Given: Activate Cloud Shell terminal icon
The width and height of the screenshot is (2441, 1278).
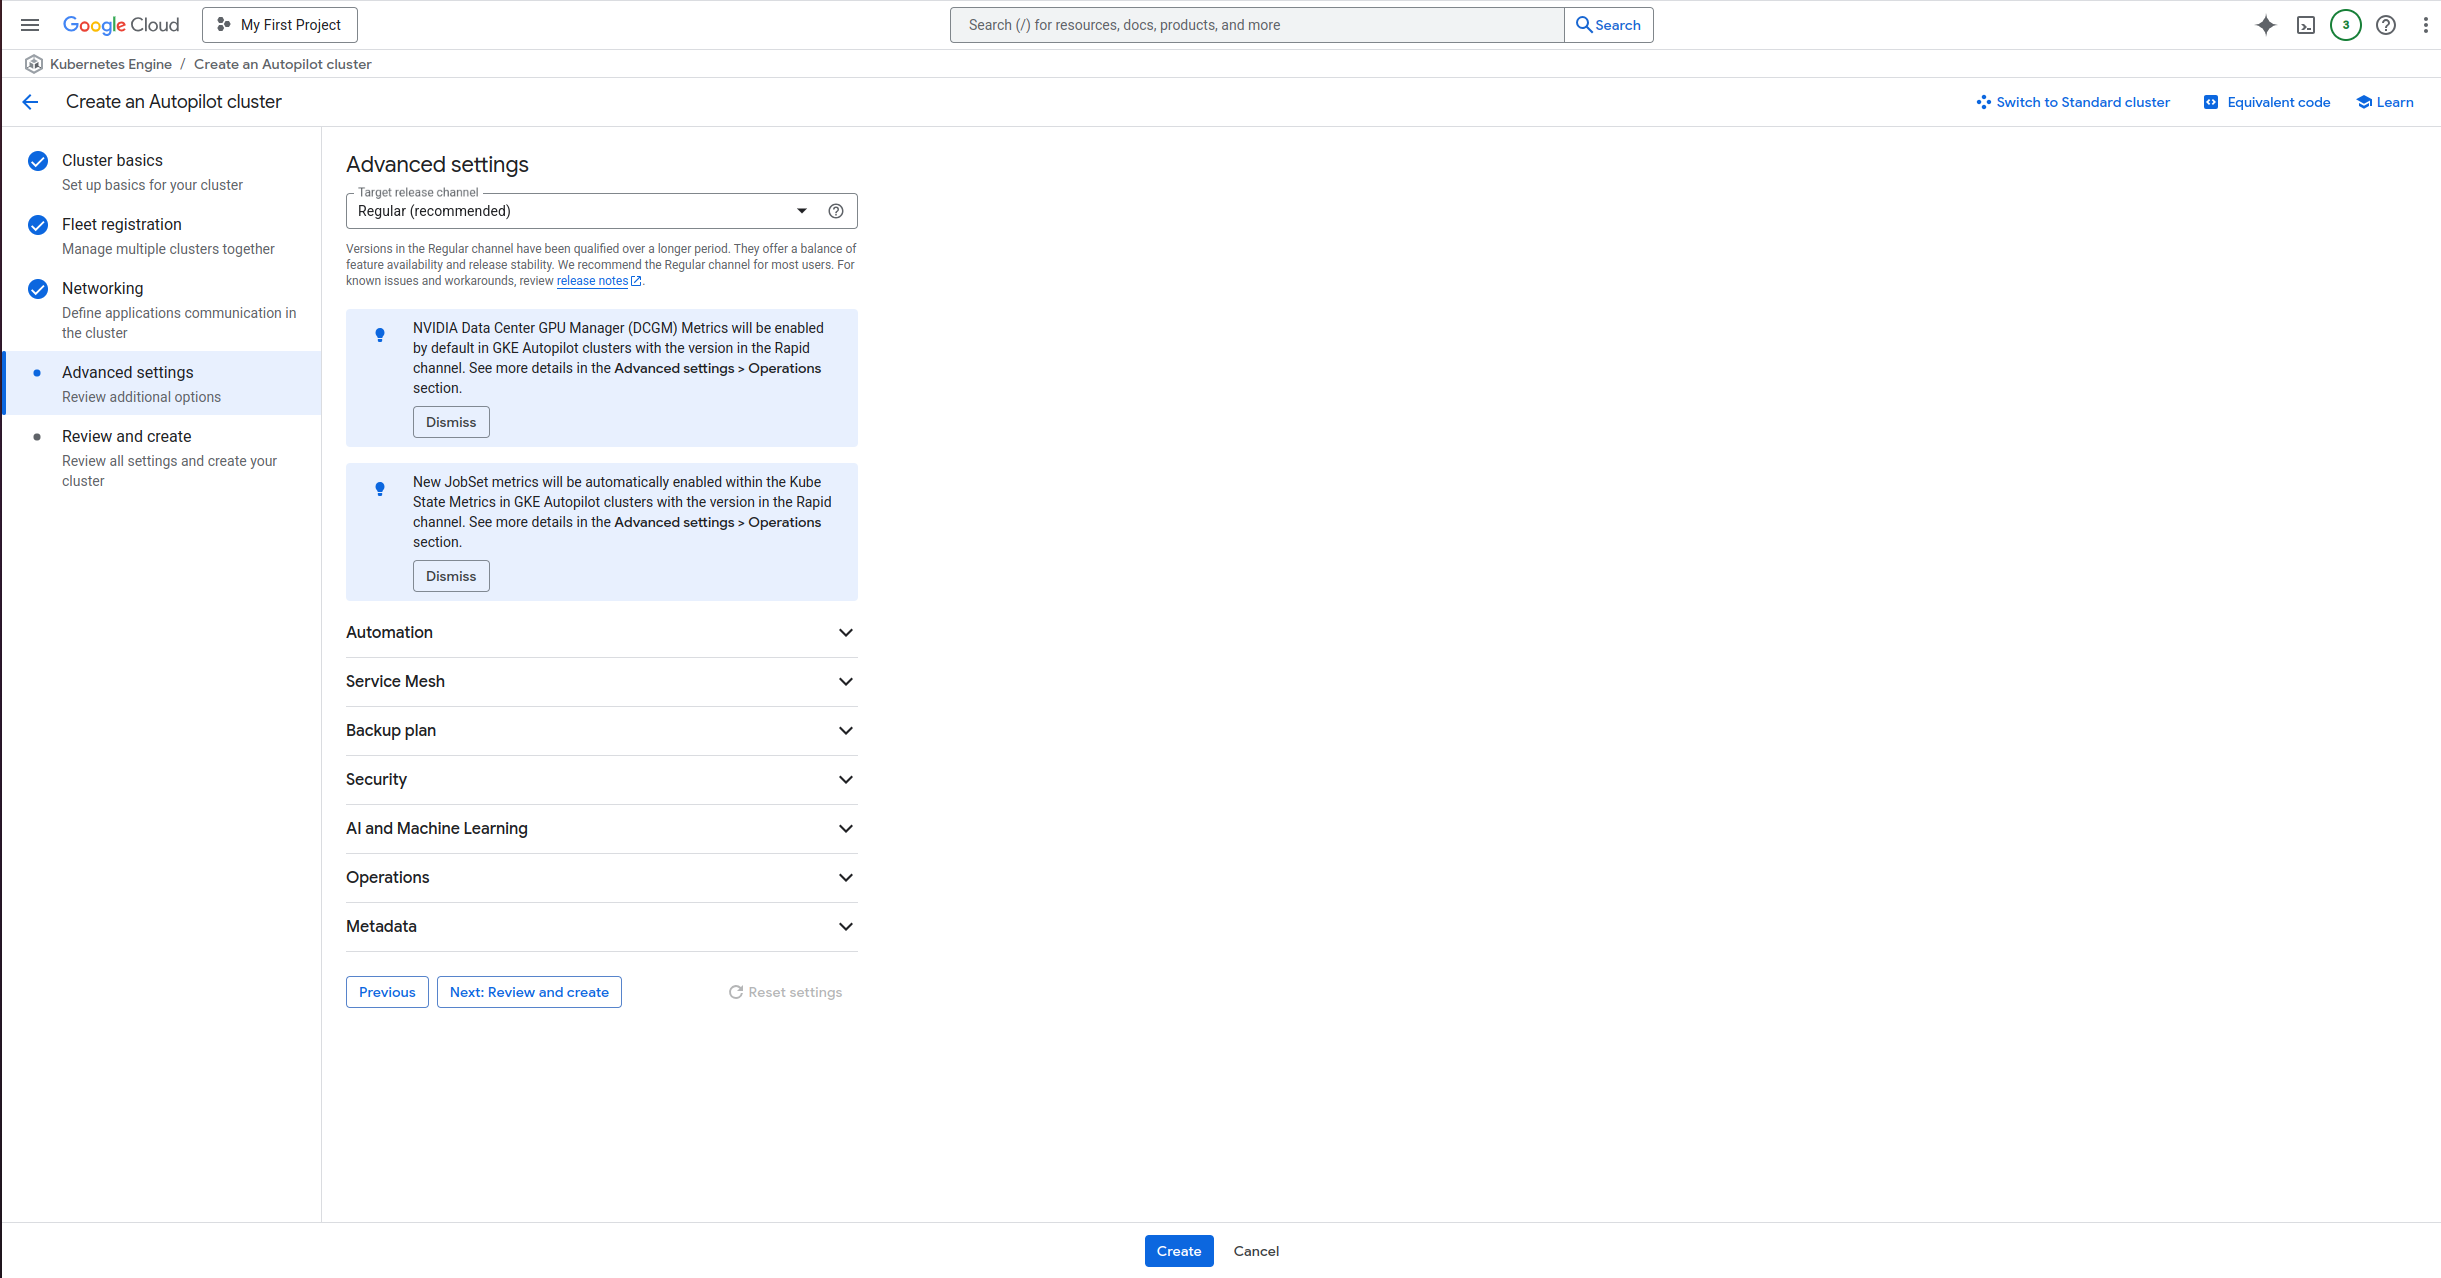Looking at the screenshot, I should pos(2306,25).
